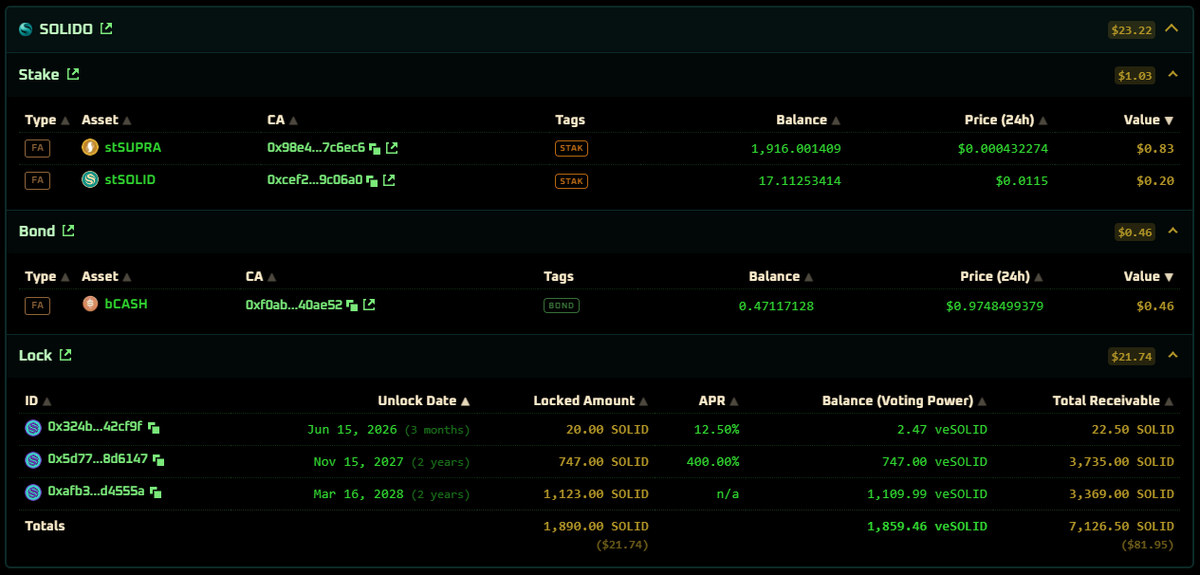Click the bCASH token icon
1200x575 pixels.
click(90, 304)
